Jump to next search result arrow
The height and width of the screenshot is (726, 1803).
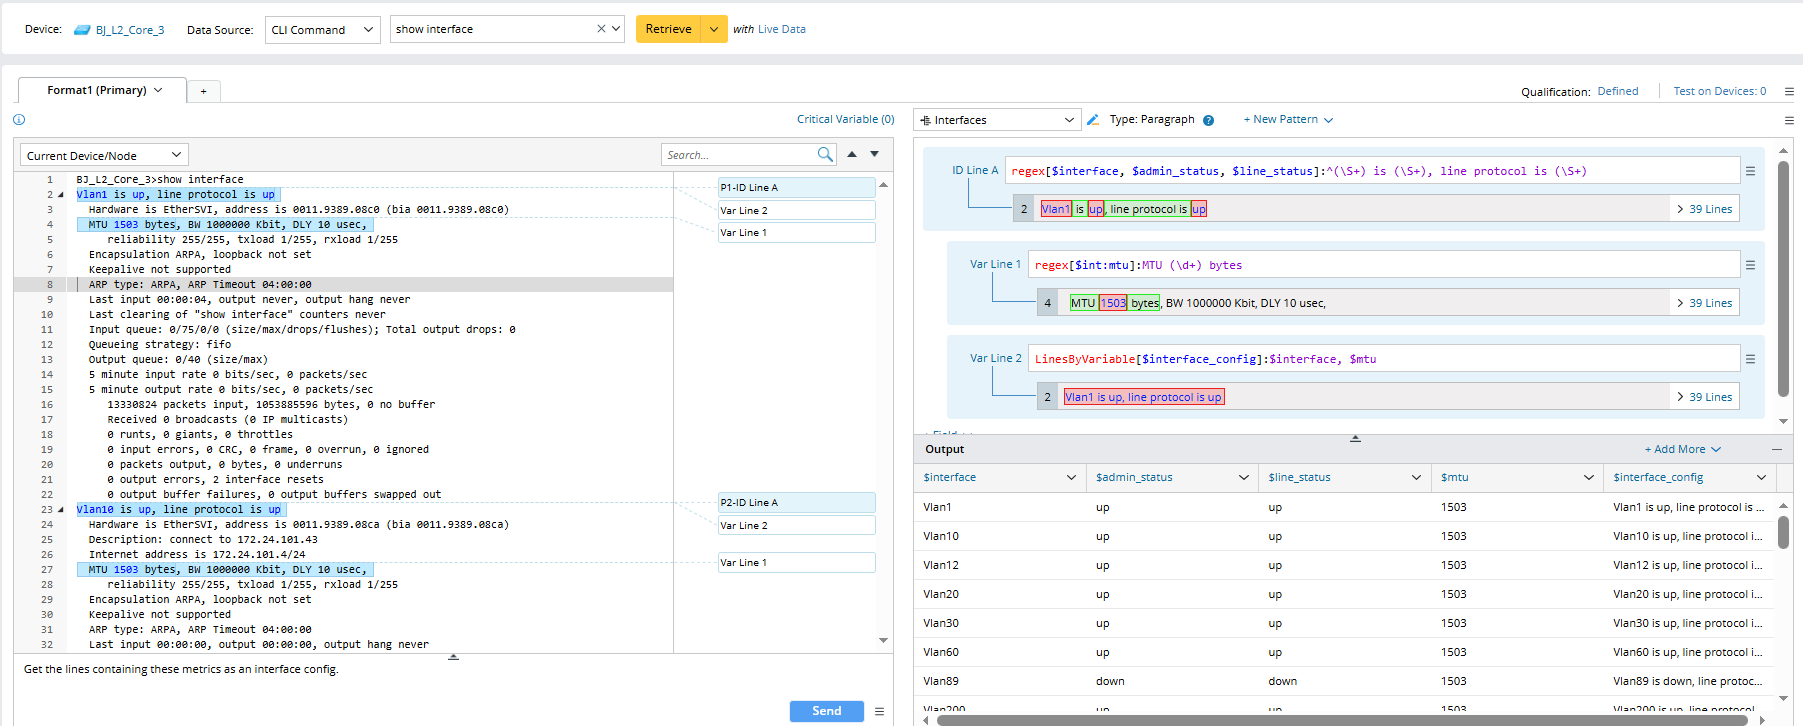click(x=875, y=154)
